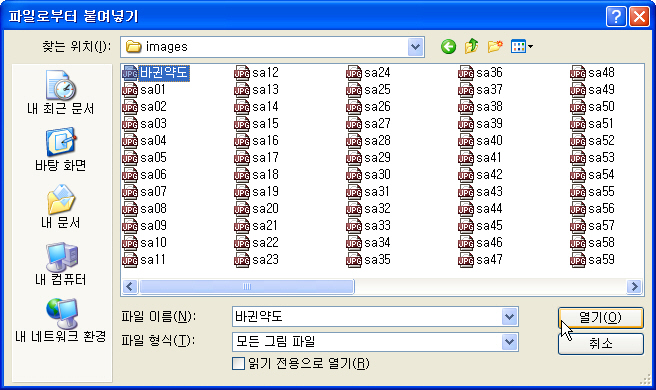
Task: Select file name sa21
Action: 265,226
